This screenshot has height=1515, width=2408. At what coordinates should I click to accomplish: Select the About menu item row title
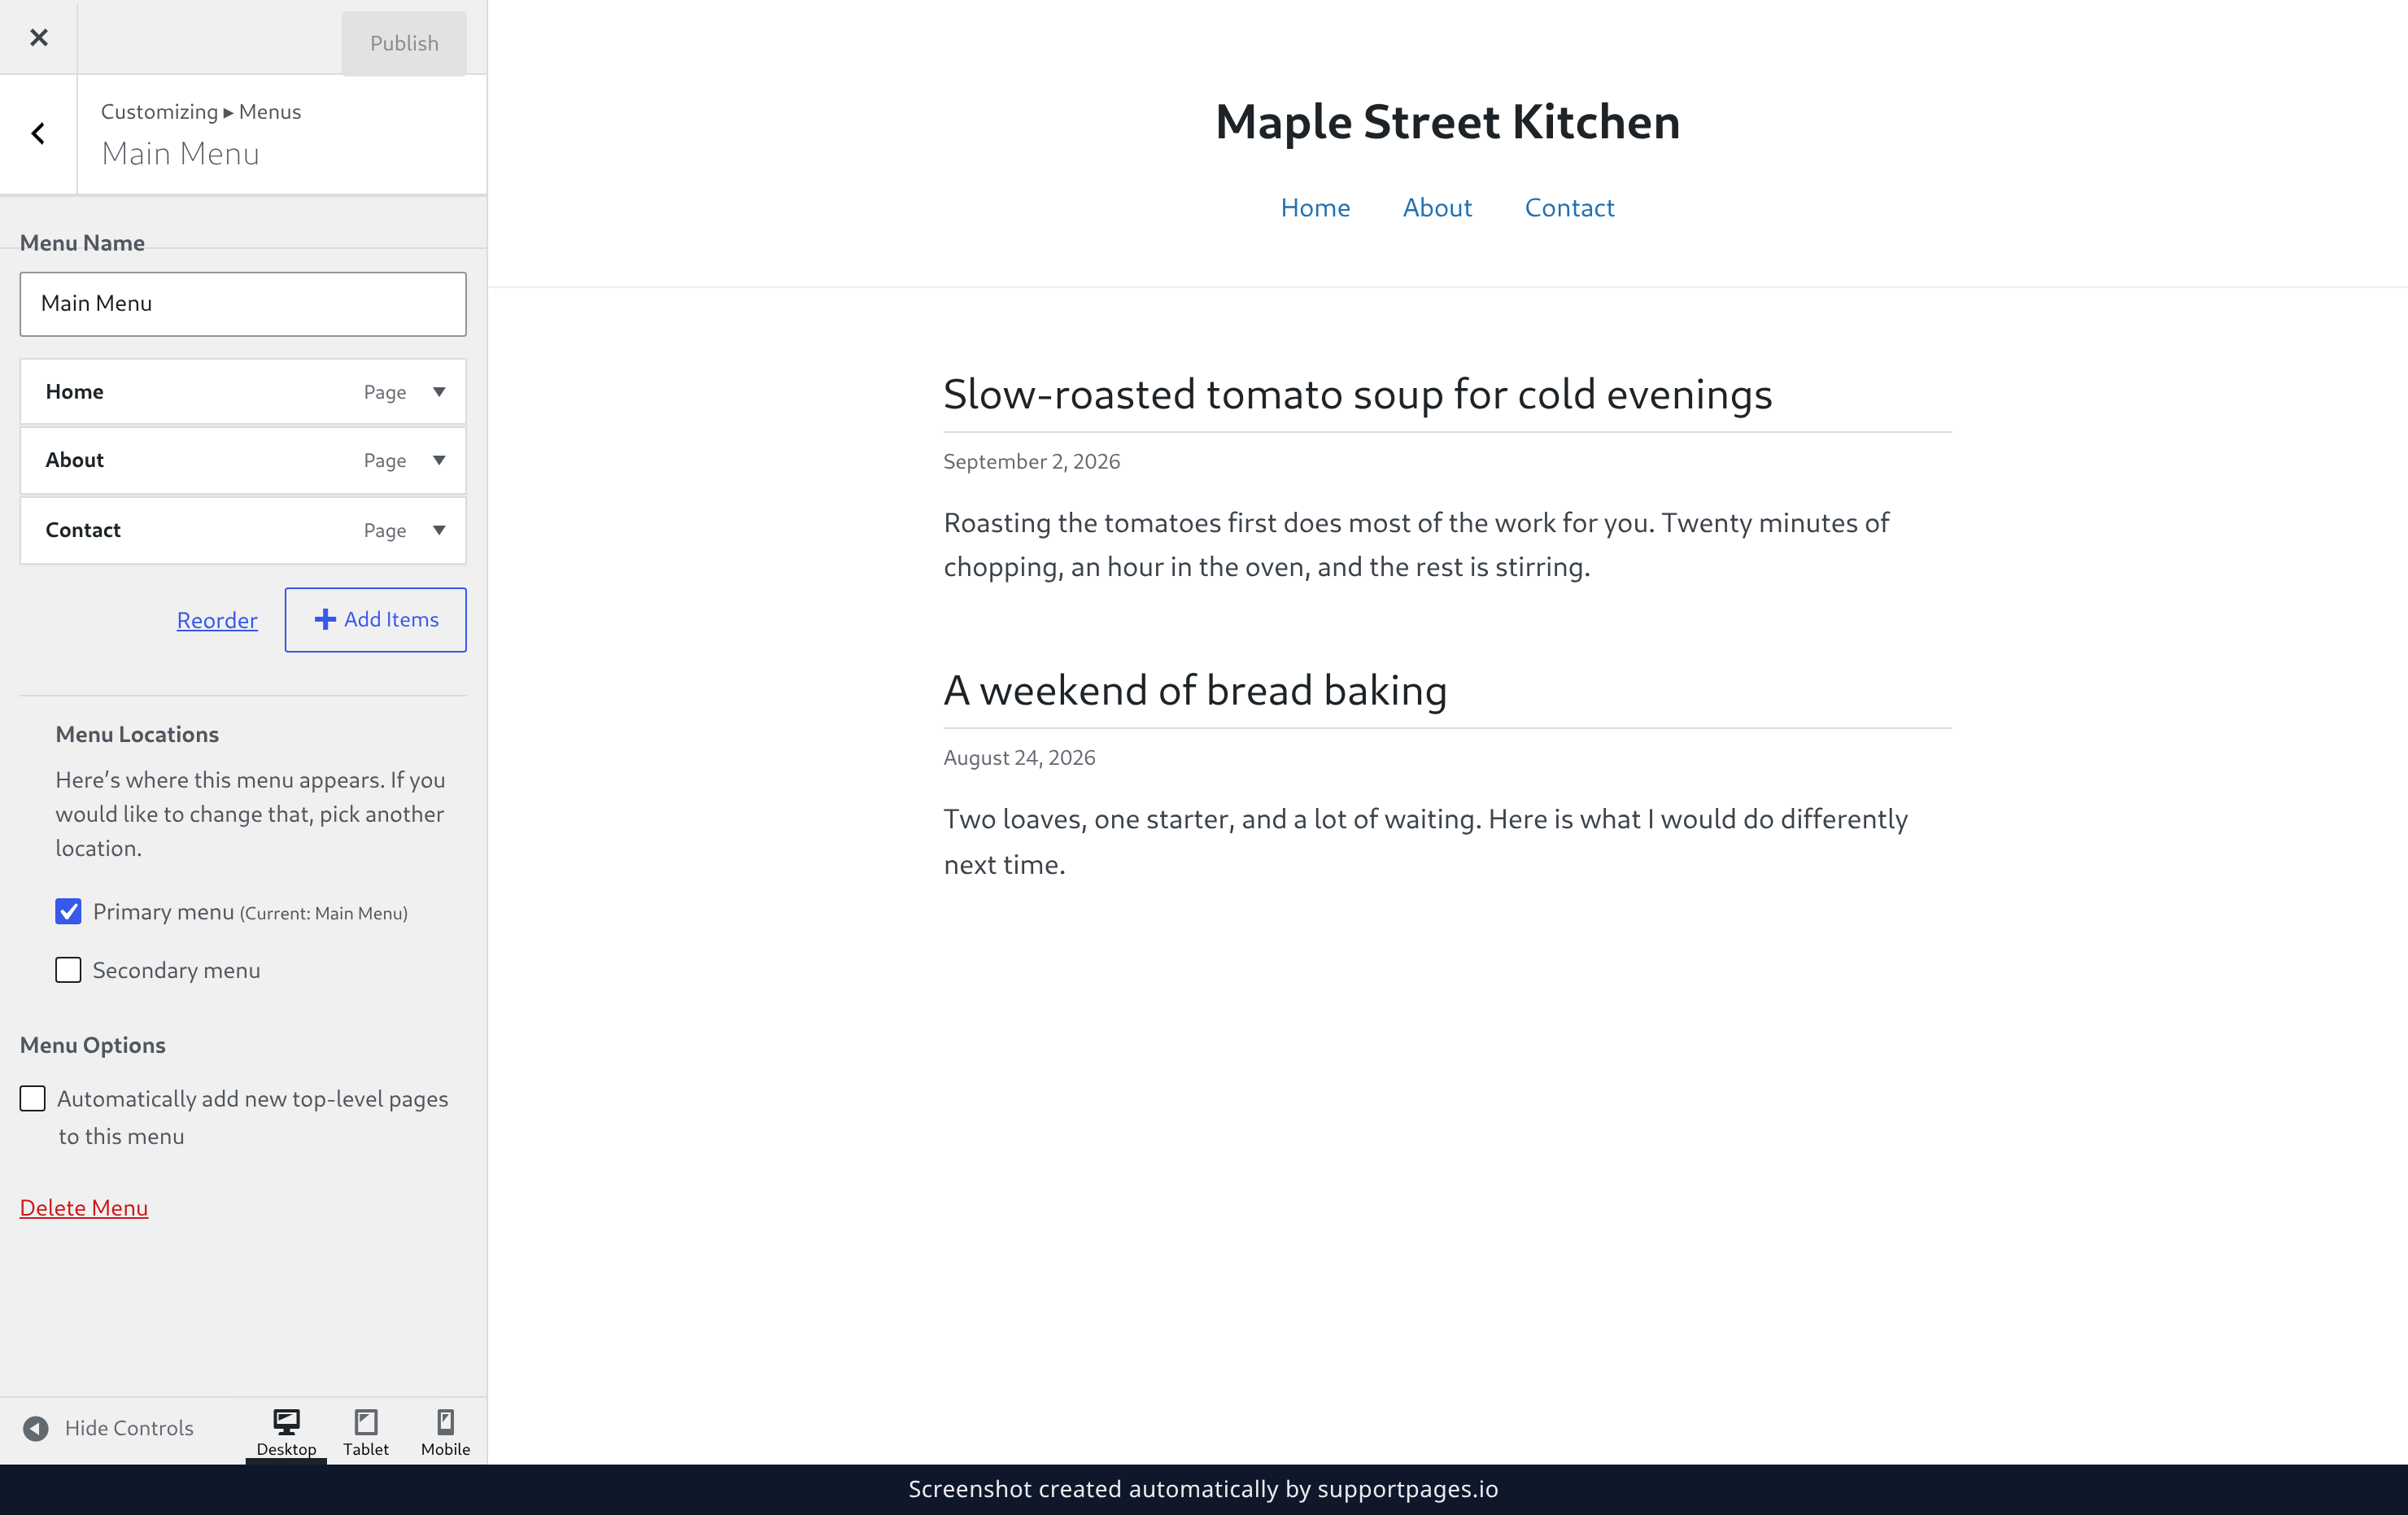click(74, 460)
